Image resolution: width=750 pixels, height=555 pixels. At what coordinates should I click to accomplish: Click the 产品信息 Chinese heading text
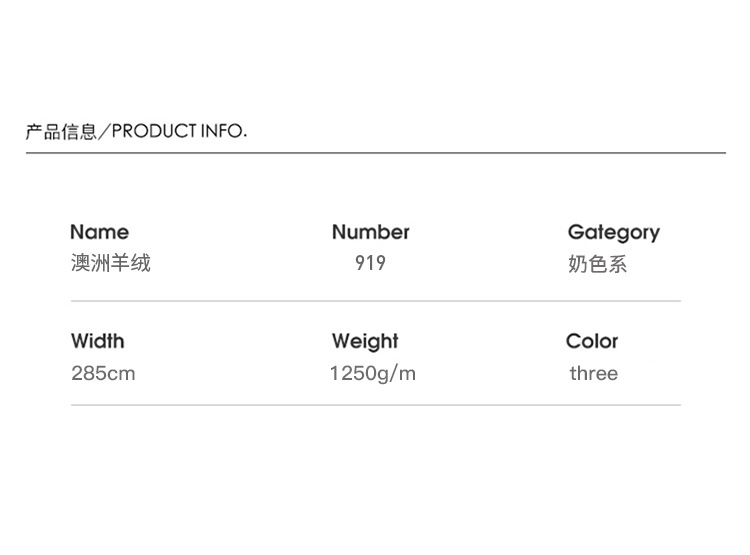61,131
